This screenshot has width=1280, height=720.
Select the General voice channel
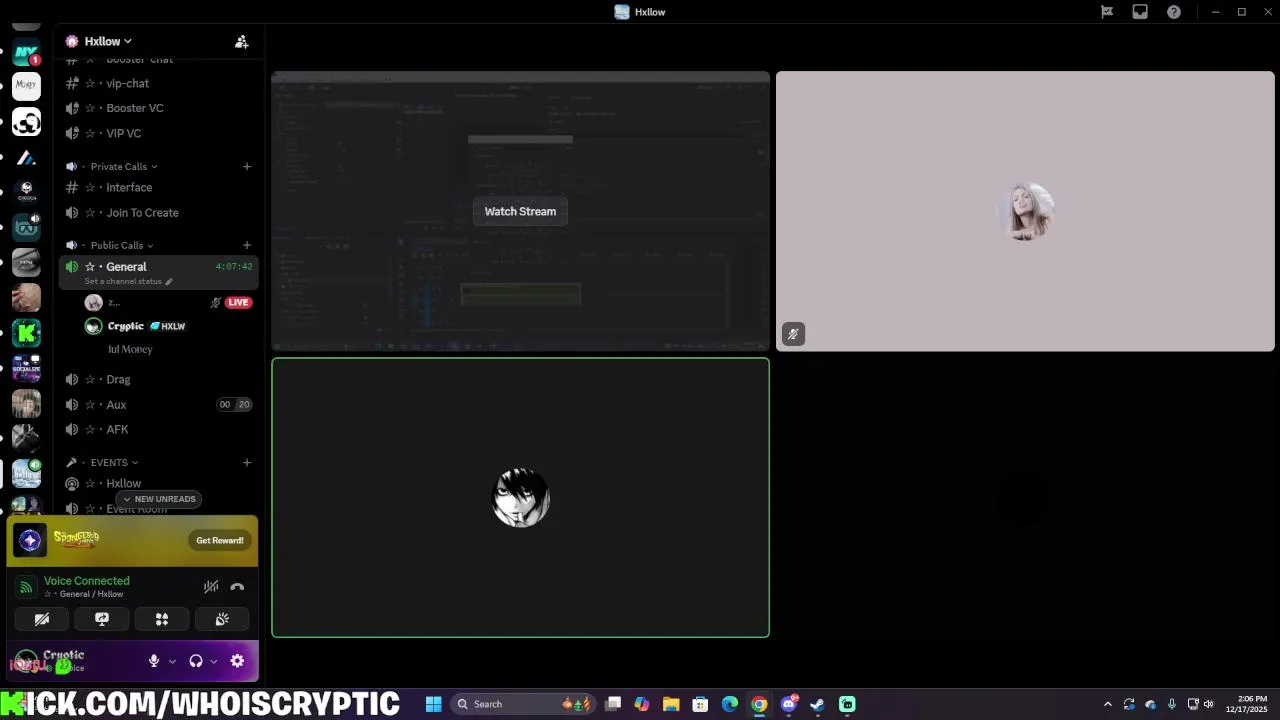tap(158, 272)
